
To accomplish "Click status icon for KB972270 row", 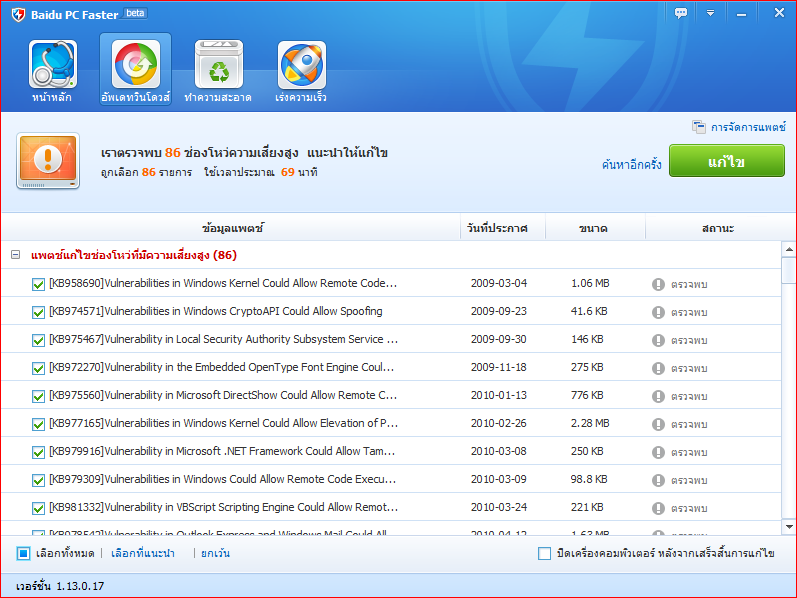I will click(658, 368).
